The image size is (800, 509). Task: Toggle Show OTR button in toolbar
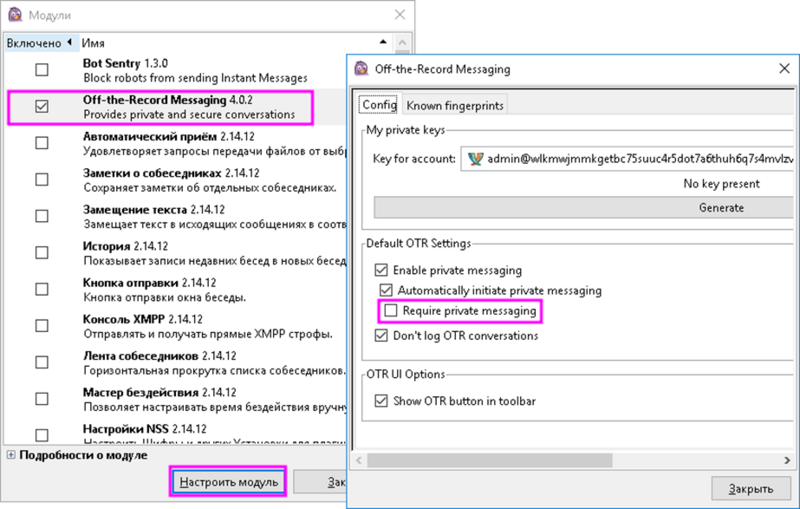(381, 401)
